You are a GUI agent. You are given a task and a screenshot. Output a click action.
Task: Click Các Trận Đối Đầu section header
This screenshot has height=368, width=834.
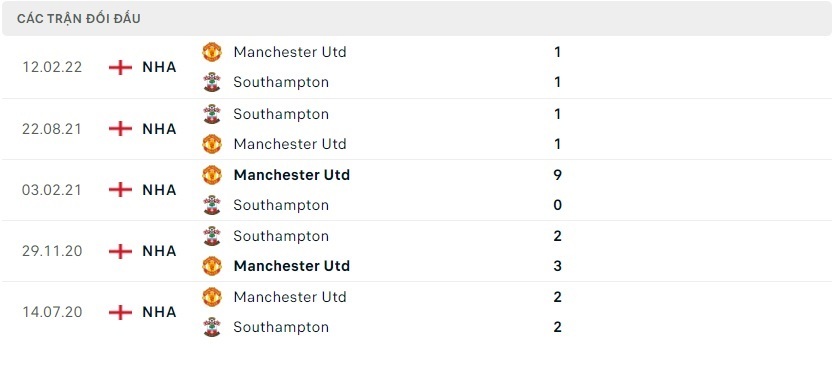(x=79, y=19)
